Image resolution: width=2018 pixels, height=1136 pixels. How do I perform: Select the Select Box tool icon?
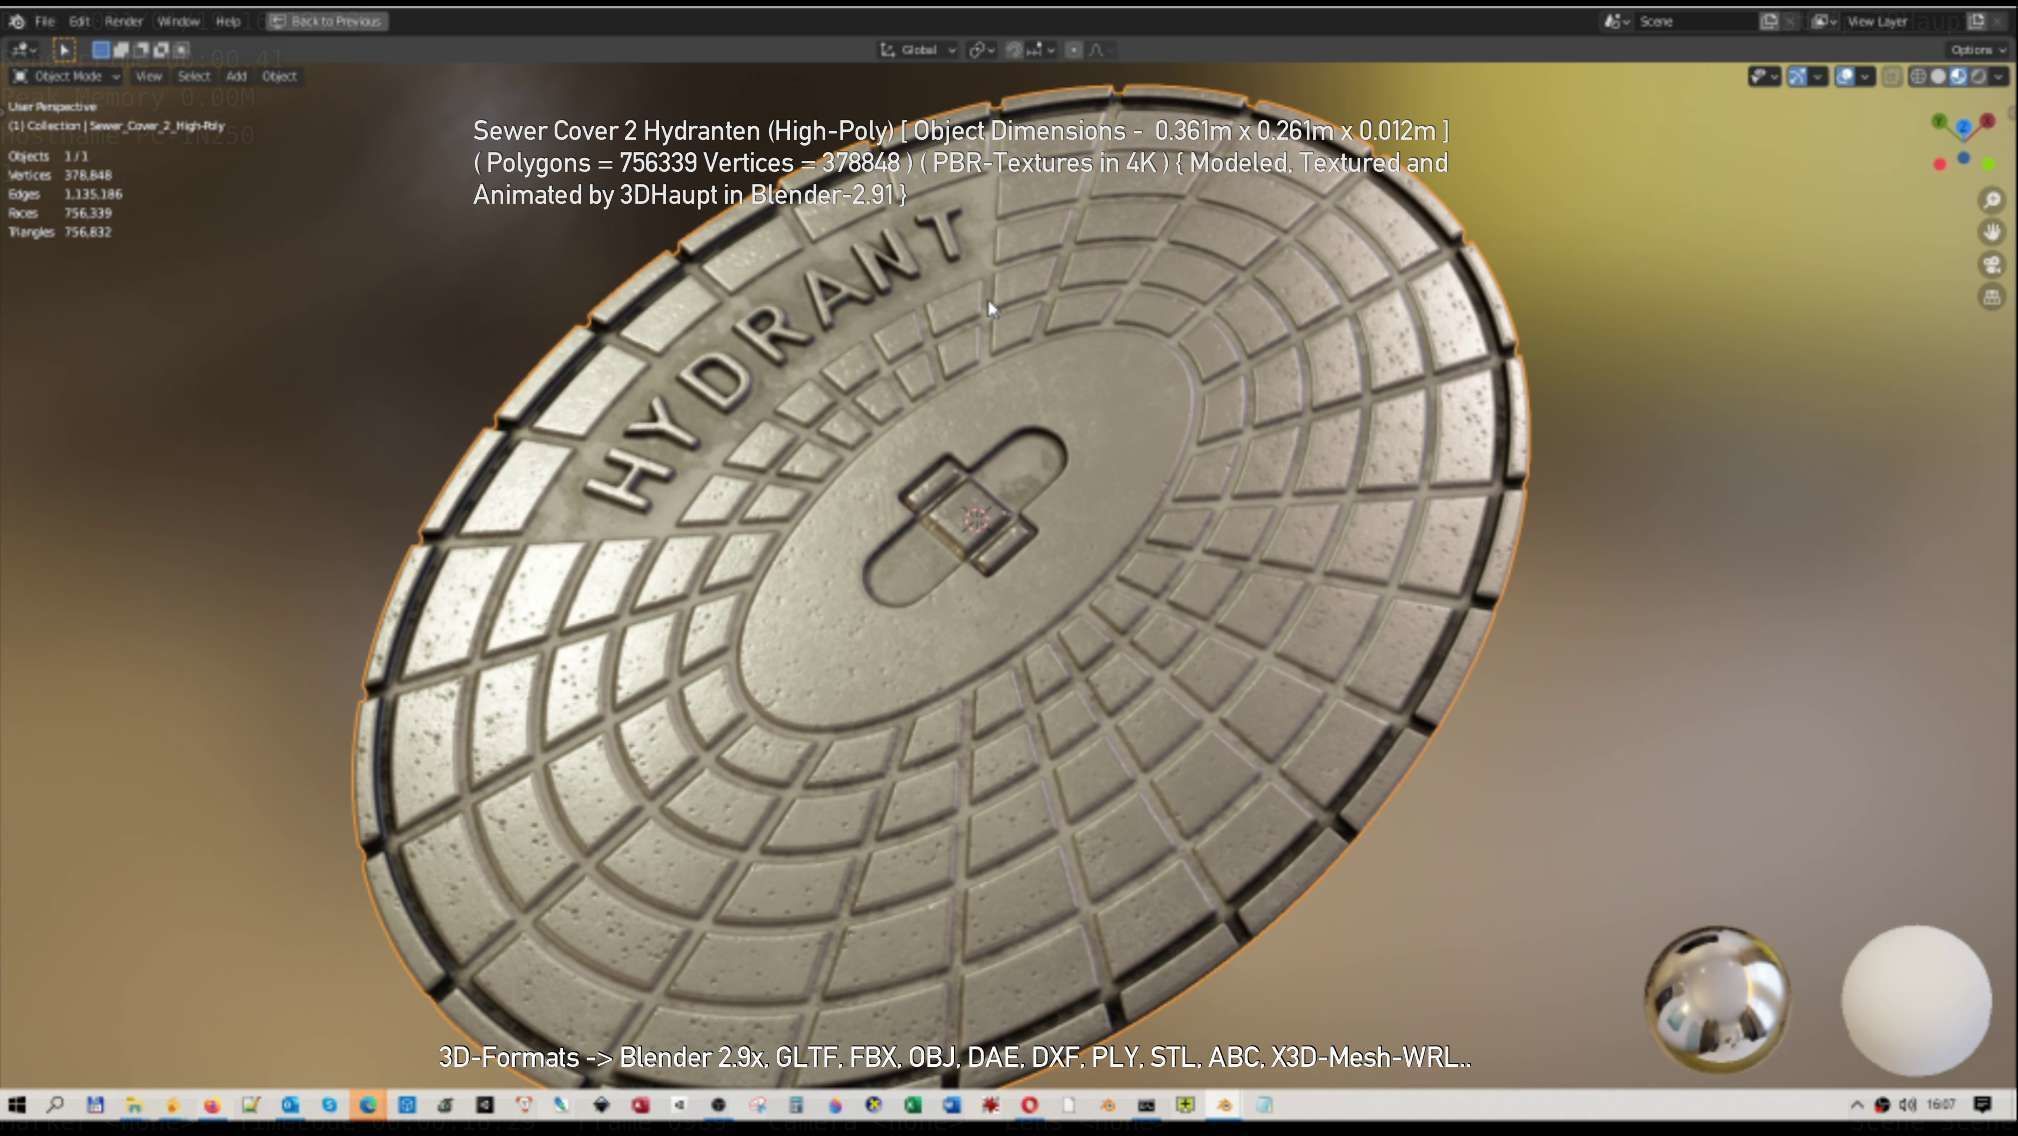pyautogui.click(x=64, y=50)
